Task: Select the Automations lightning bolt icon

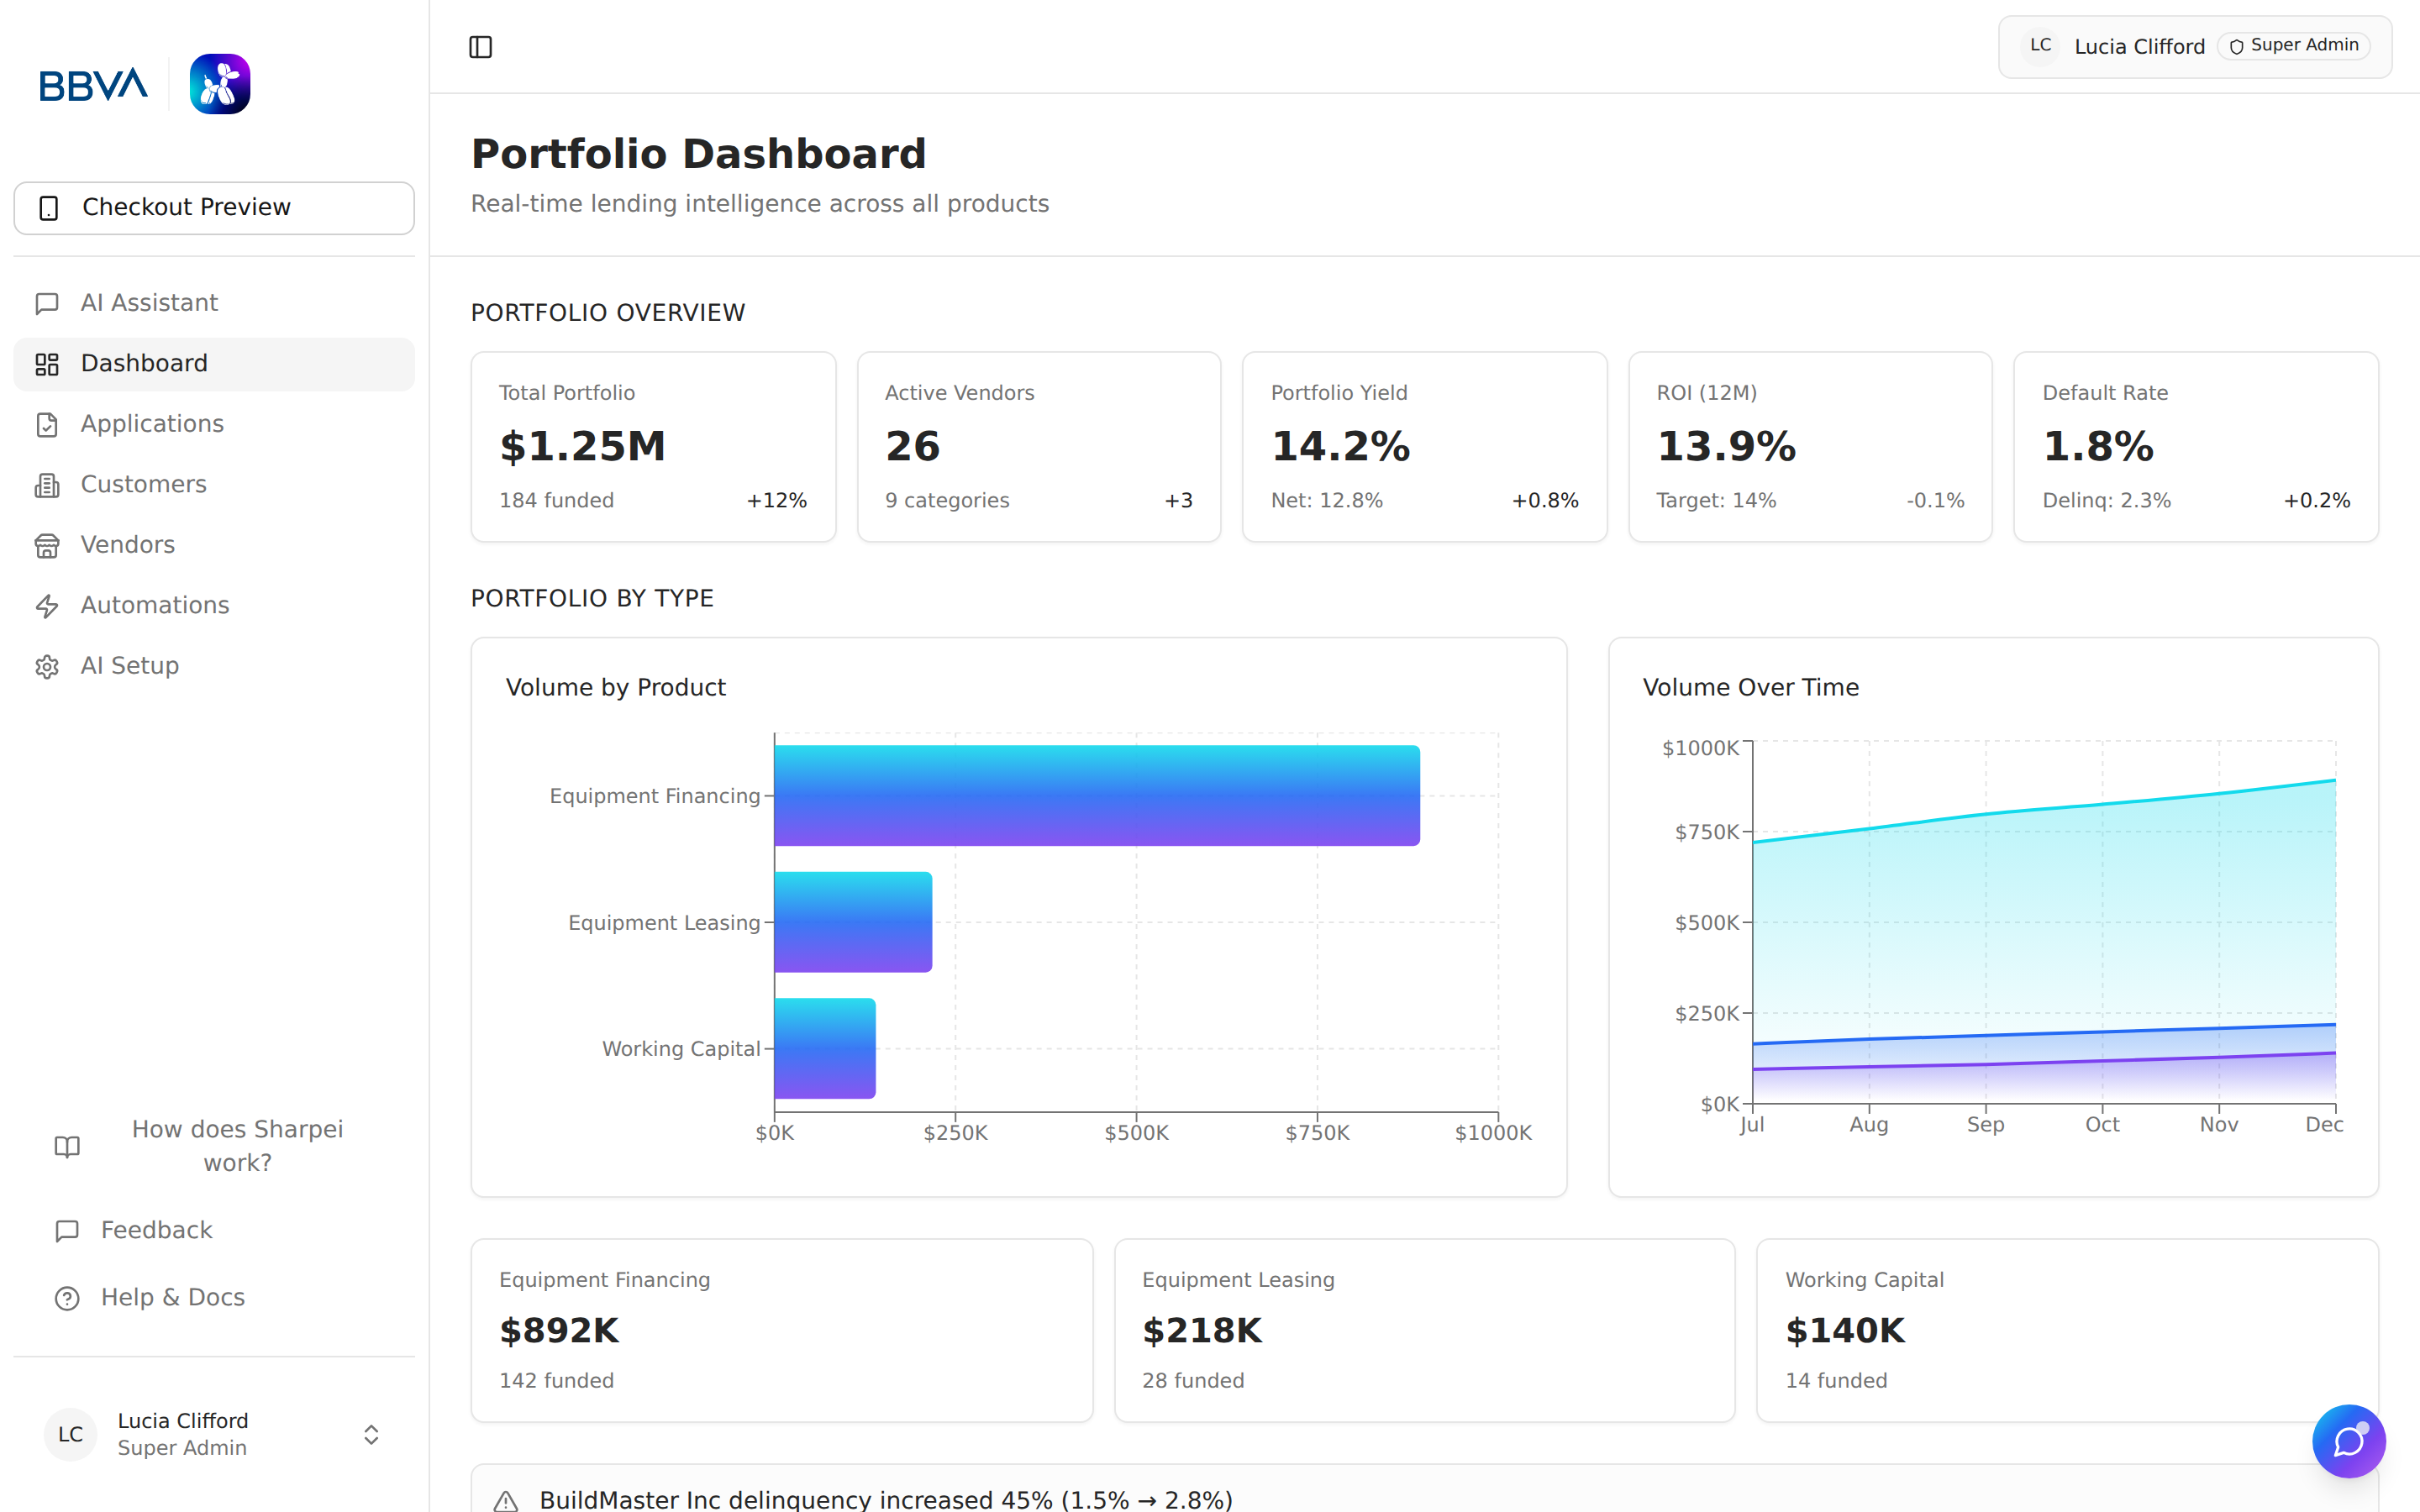Action: [47, 605]
